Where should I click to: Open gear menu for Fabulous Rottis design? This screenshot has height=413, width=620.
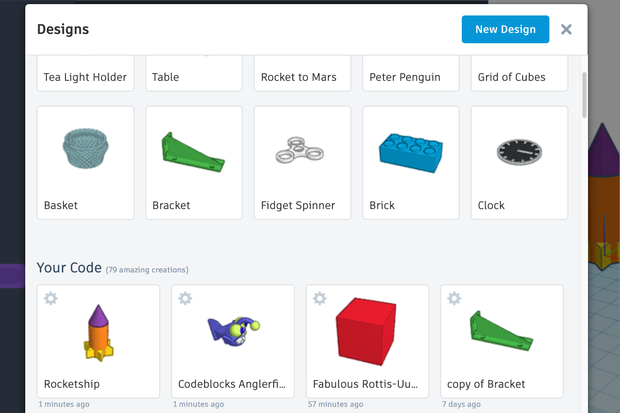320,299
